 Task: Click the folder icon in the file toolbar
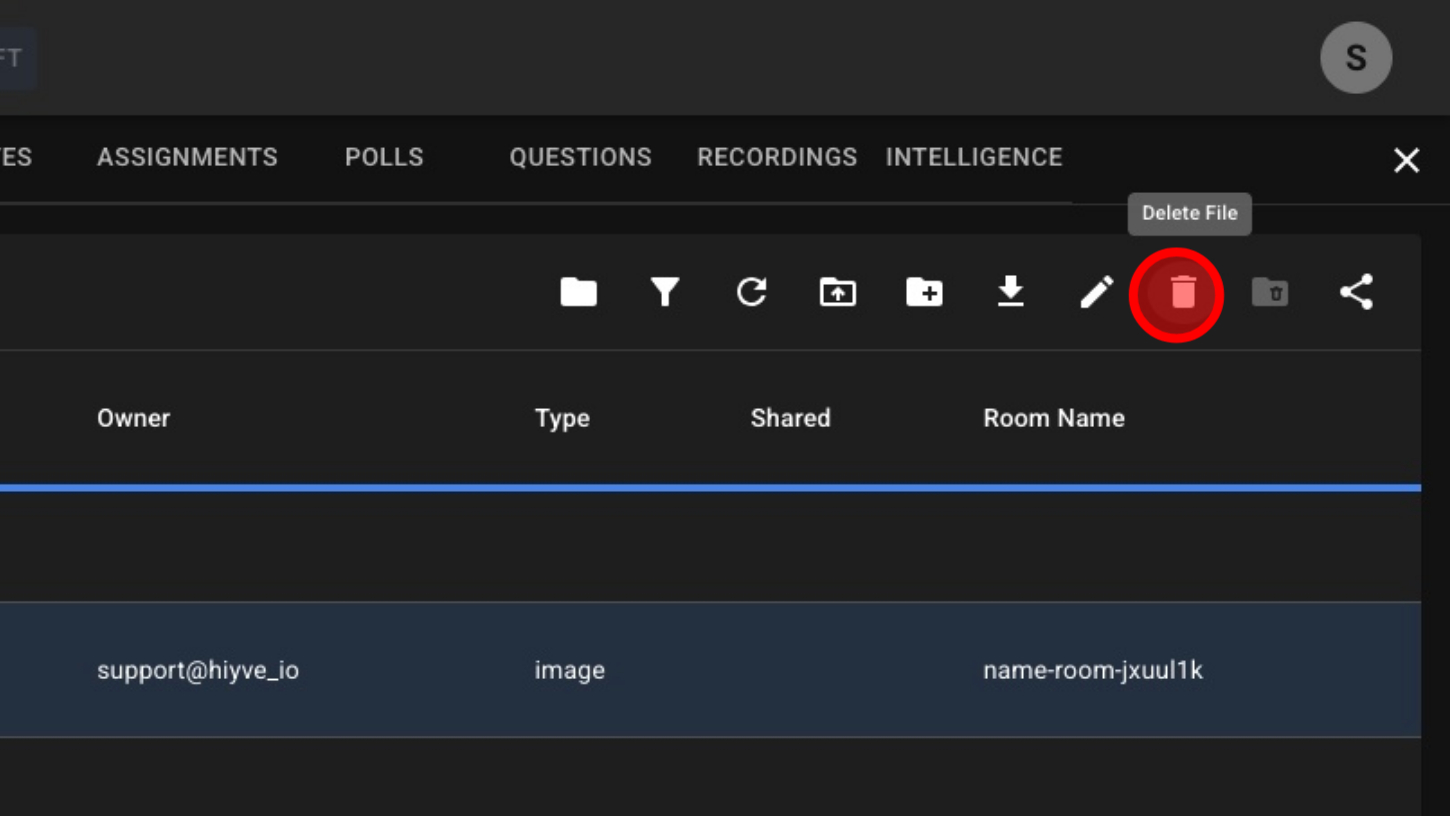pyautogui.click(x=578, y=292)
